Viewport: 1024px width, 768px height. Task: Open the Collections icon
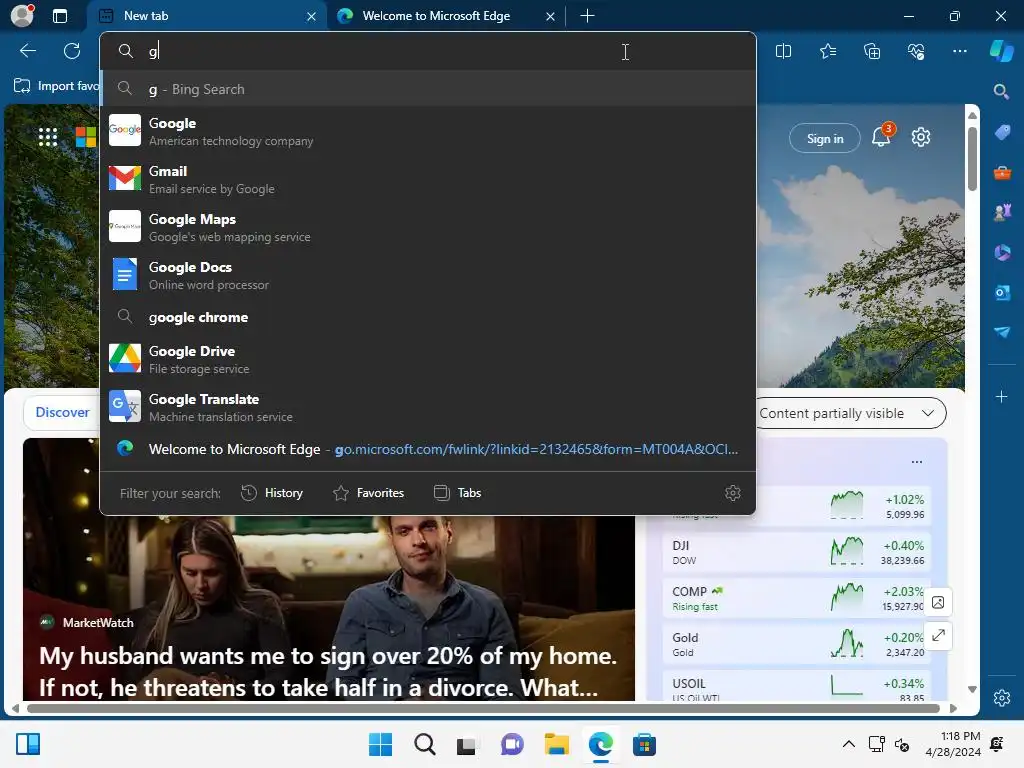(x=872, y=51)
